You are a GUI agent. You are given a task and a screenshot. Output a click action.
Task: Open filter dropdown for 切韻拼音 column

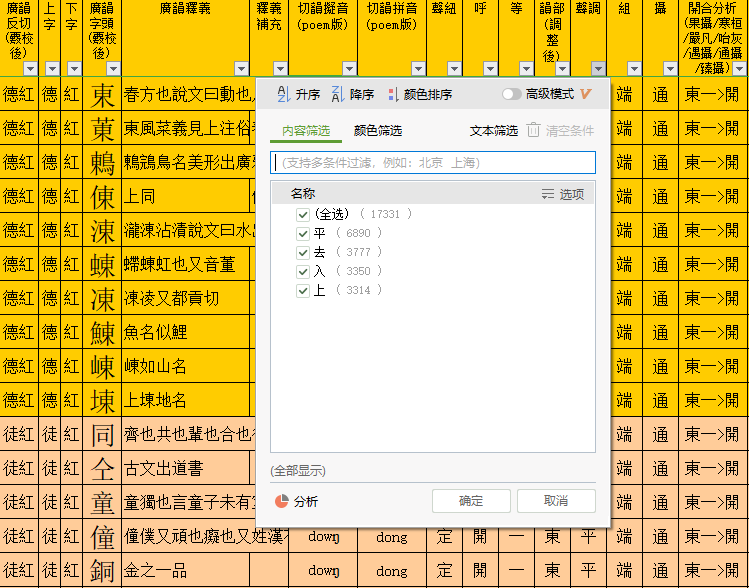pos(418,69)
